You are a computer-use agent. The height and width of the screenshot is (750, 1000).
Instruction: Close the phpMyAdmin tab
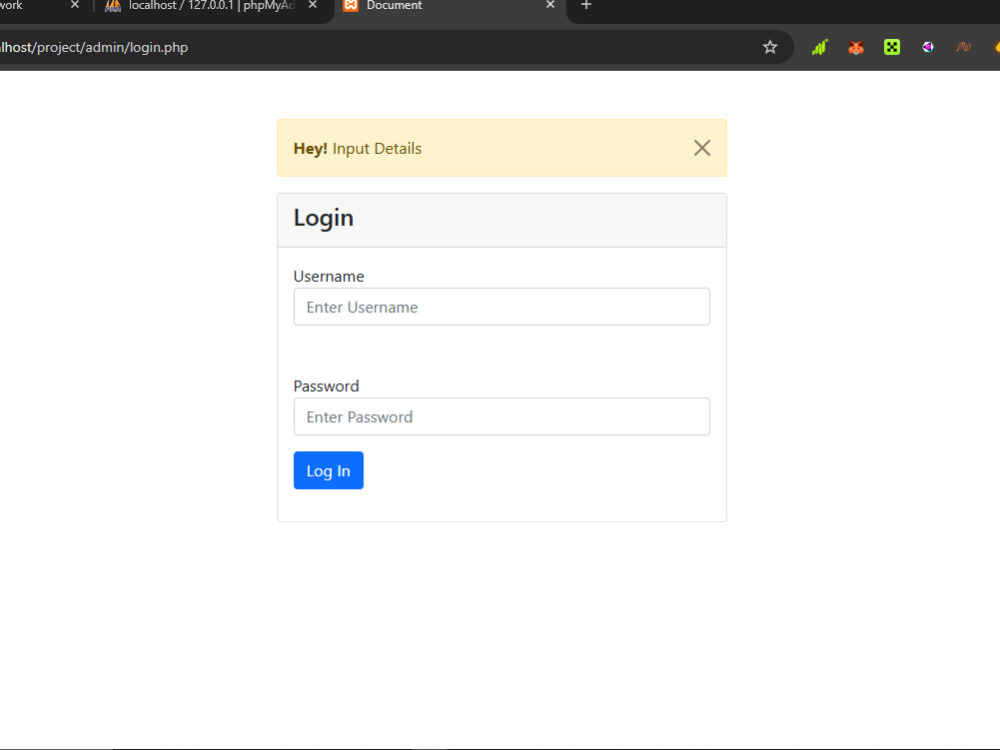coord(312,4)
